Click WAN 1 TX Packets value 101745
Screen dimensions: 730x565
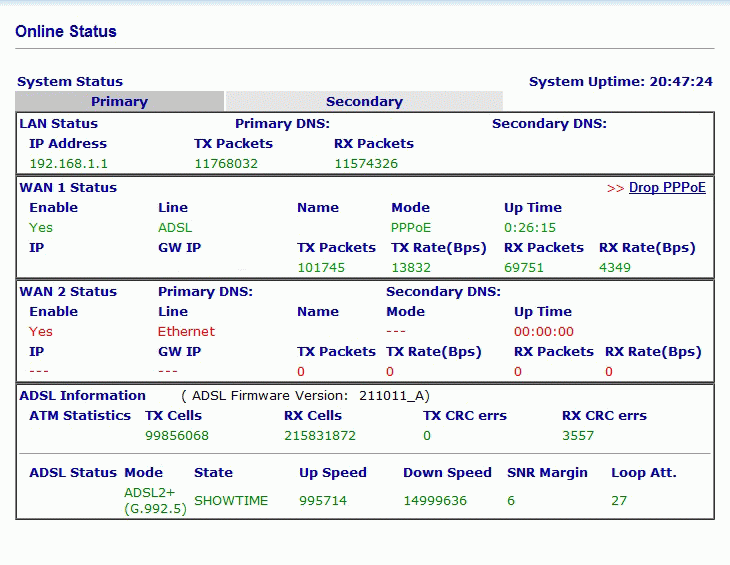[x=321, y=268]
